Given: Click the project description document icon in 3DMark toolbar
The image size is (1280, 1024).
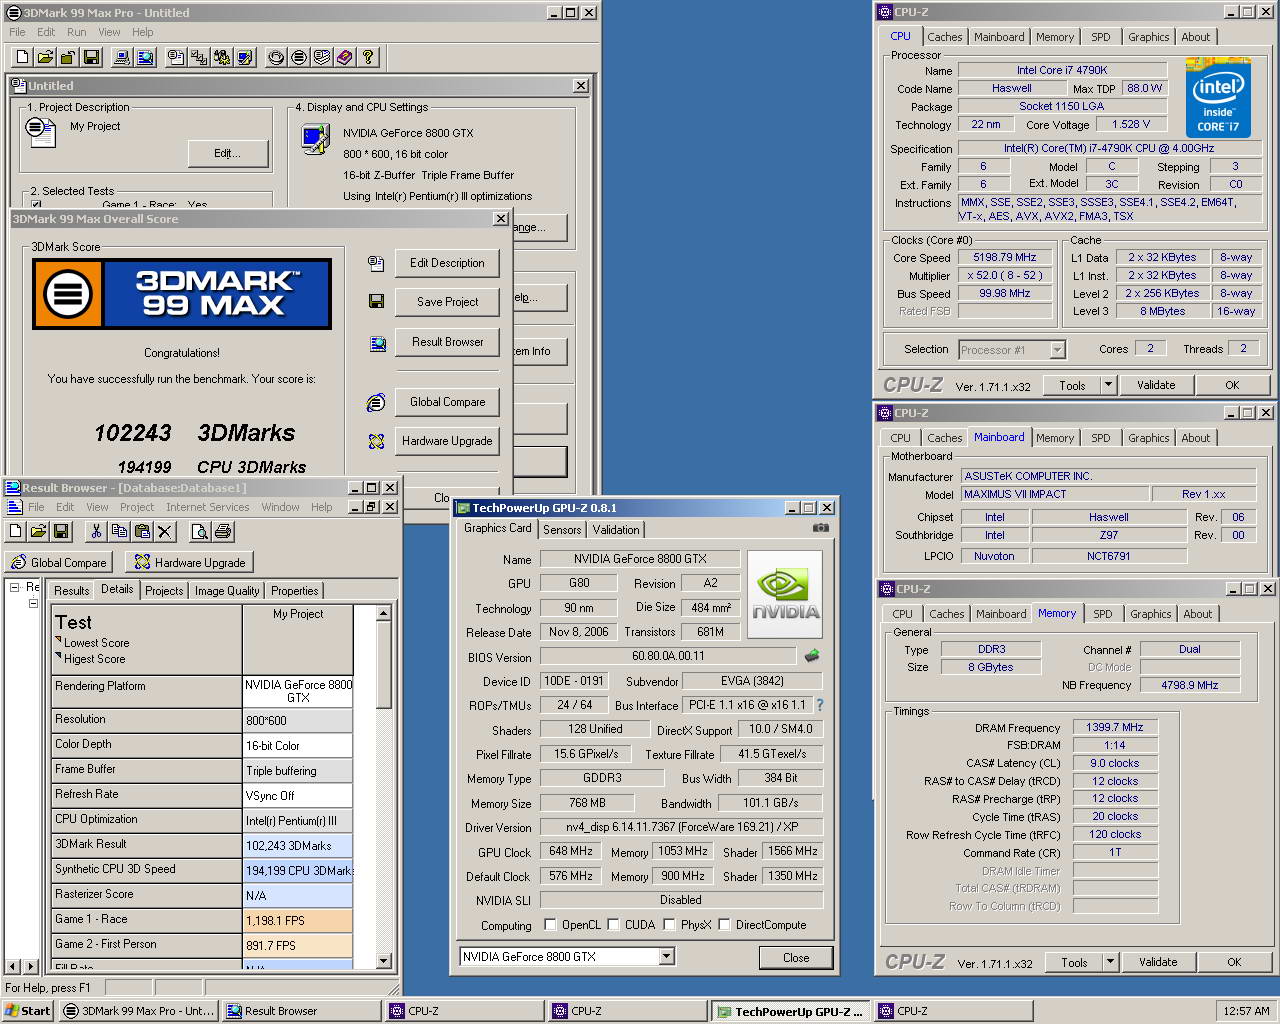Looking at the screenshot, I should pyautogui.click(x=176, y=57).
